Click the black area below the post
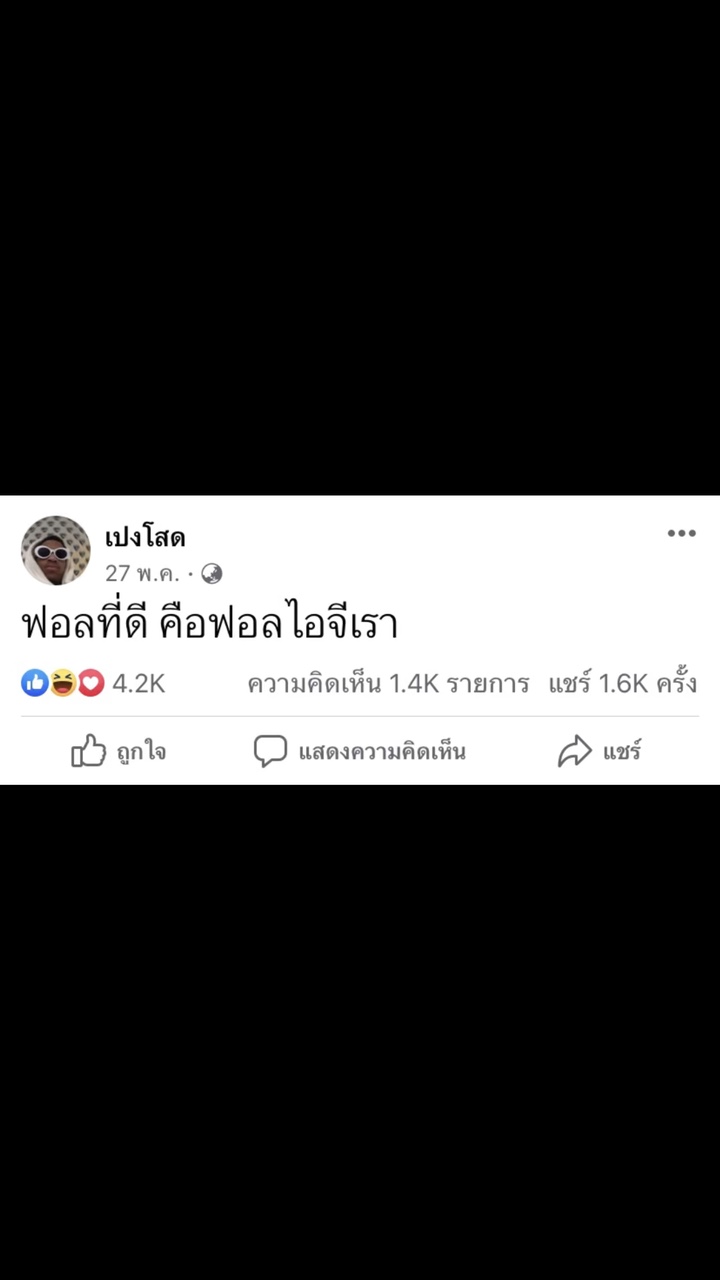The width and height of the screenshot is (720, 1280). coord(360,1032)
